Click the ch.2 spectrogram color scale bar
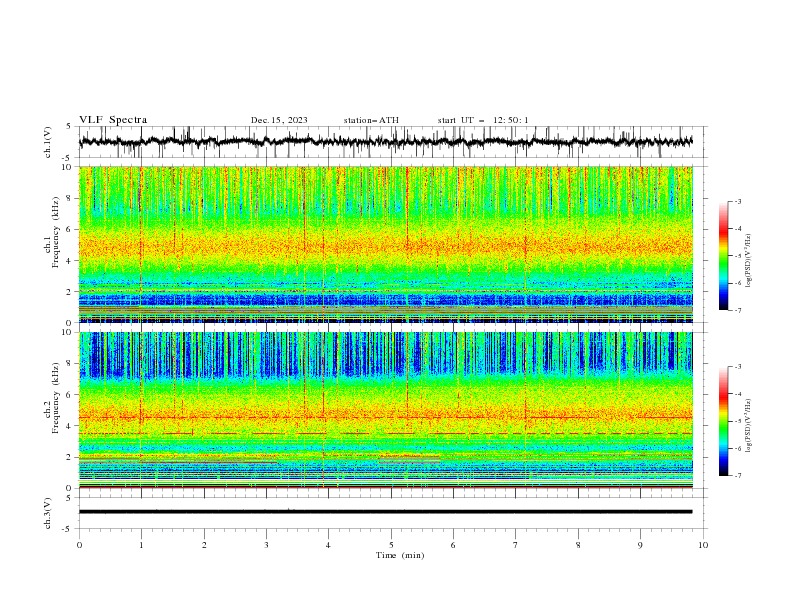792x612 pixels. (x=723, y=421)
